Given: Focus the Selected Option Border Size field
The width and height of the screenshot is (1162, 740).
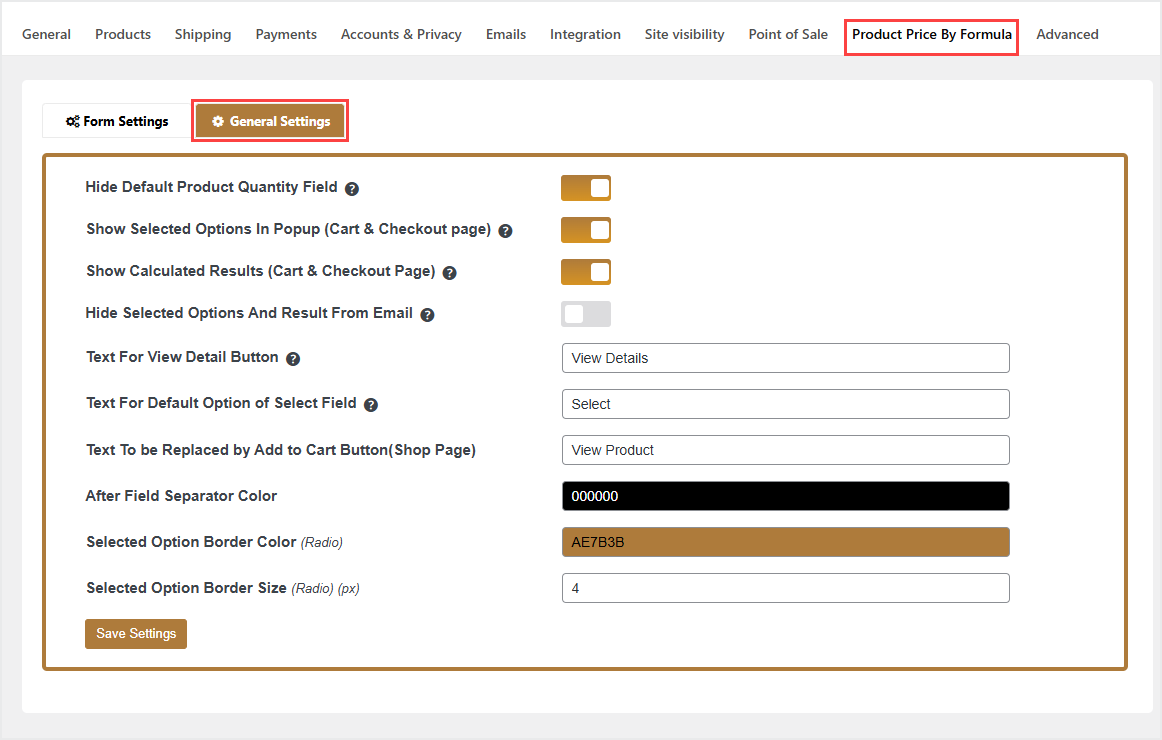Looking at the screenshot, I should click(x=785, y=588).
